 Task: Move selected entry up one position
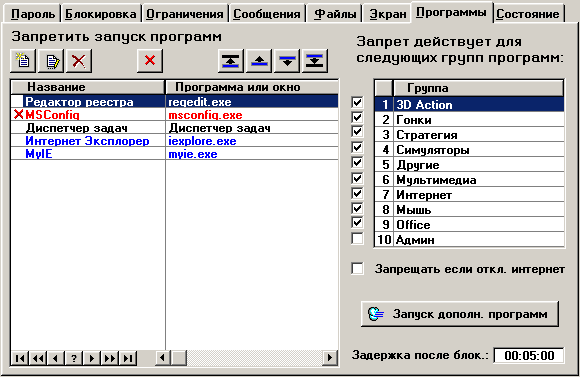click(x=259, y=60)
